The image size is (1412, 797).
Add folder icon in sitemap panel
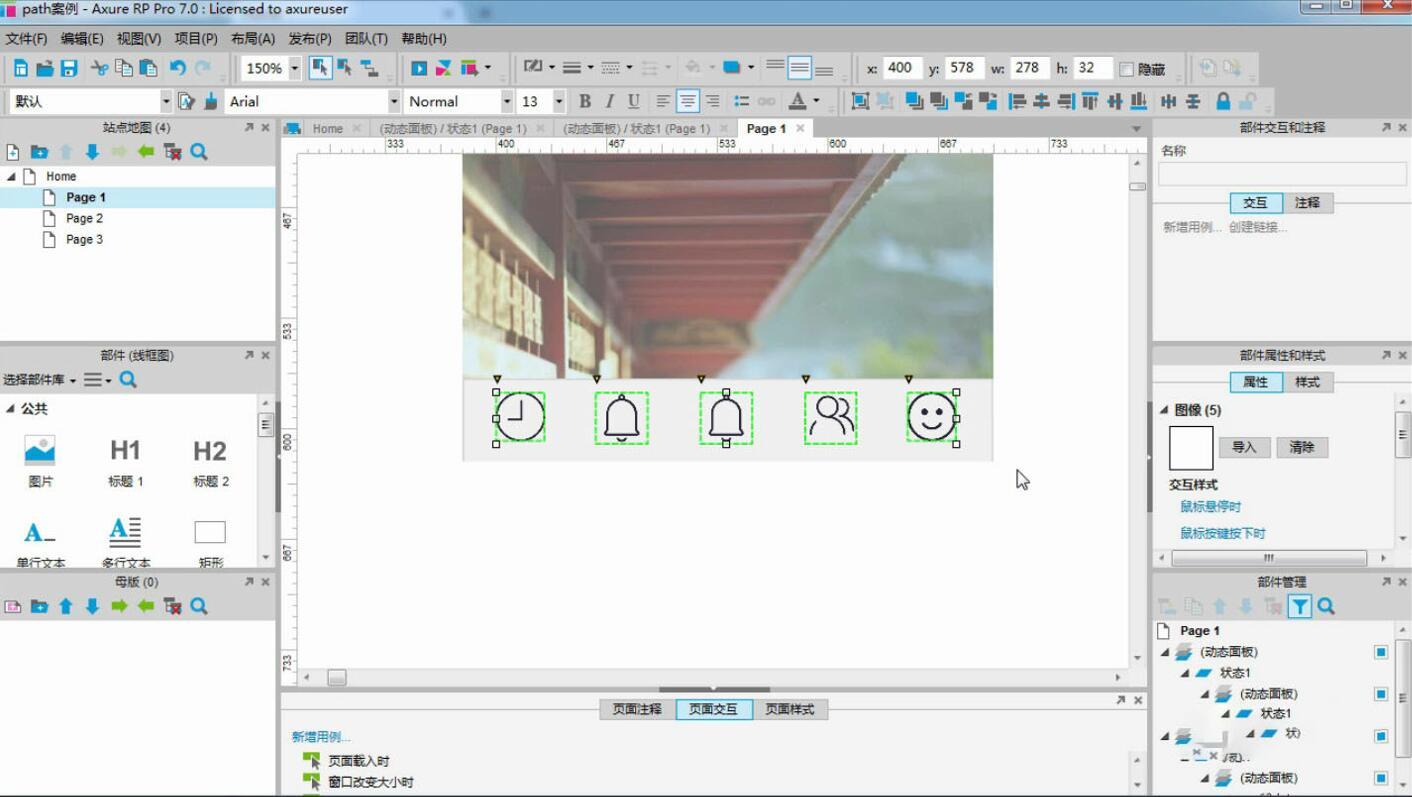click(39, 152)
